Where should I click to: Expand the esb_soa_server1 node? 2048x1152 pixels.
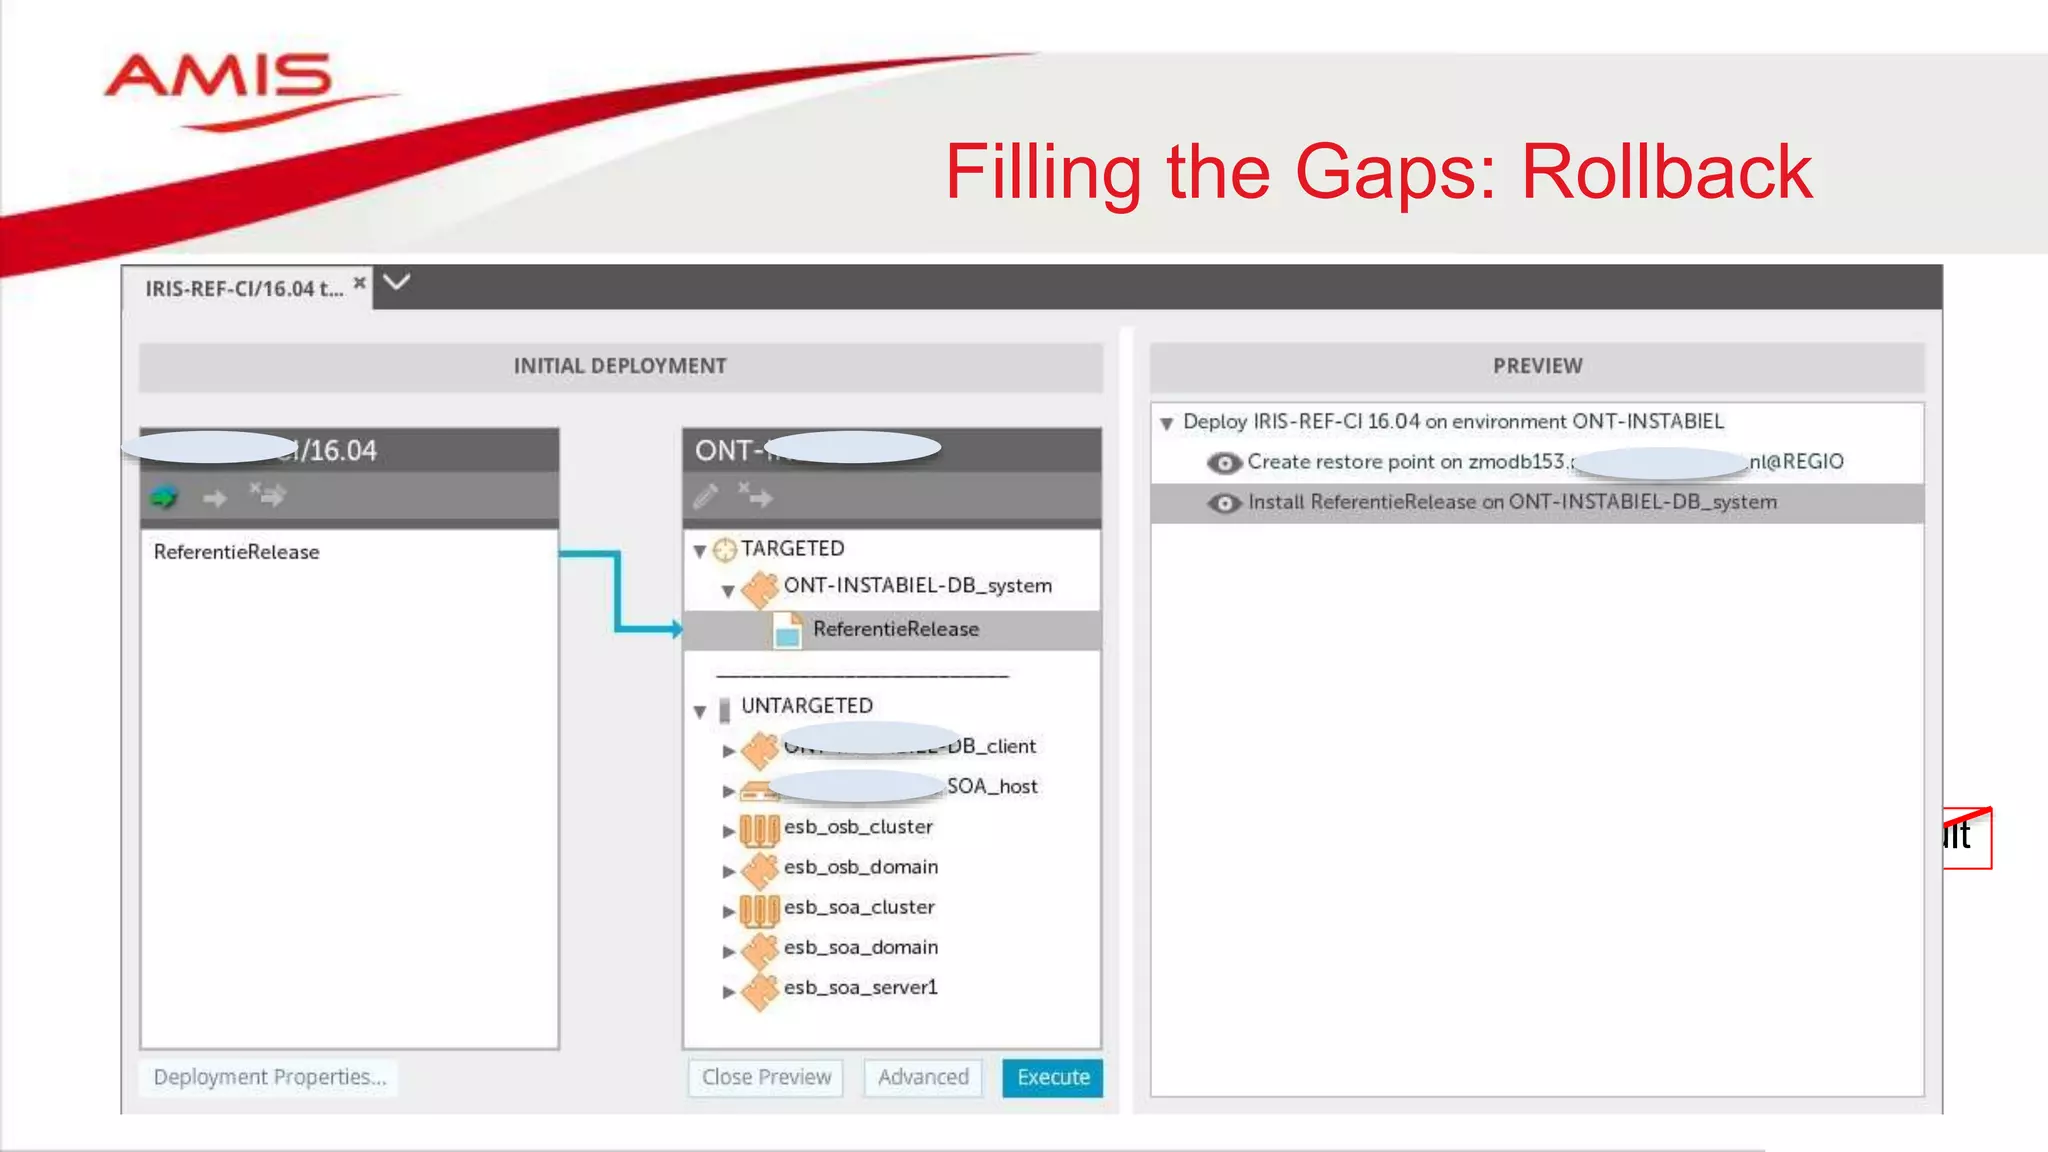729,991
